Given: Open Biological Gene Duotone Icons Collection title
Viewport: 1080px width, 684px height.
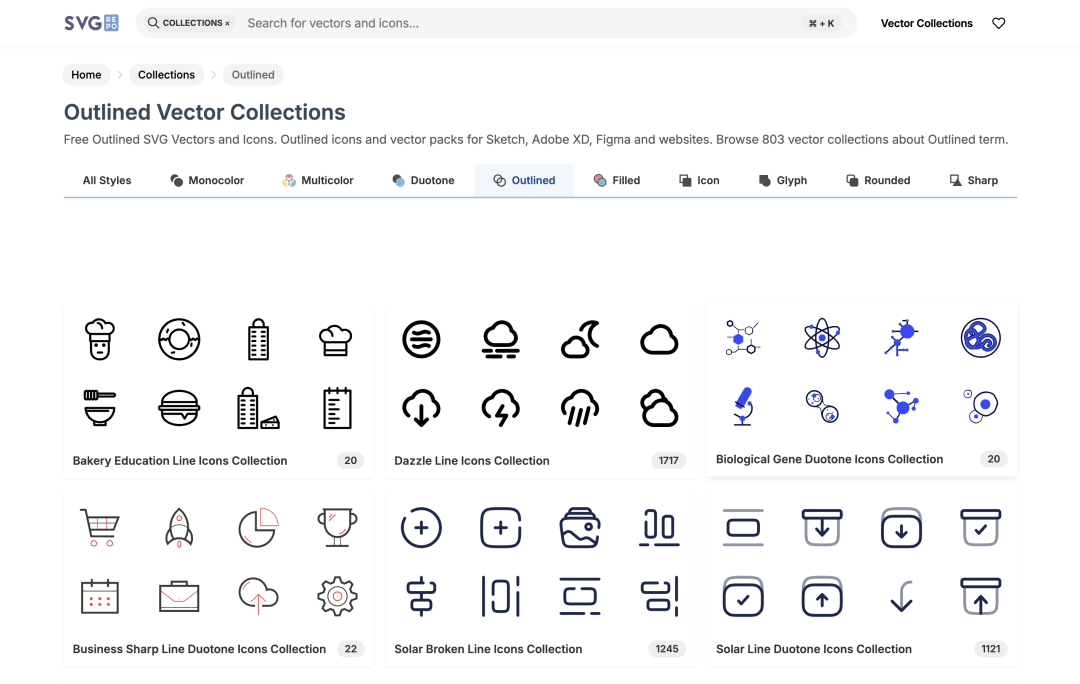Looking at the screenshot, I should coord(829,459).
